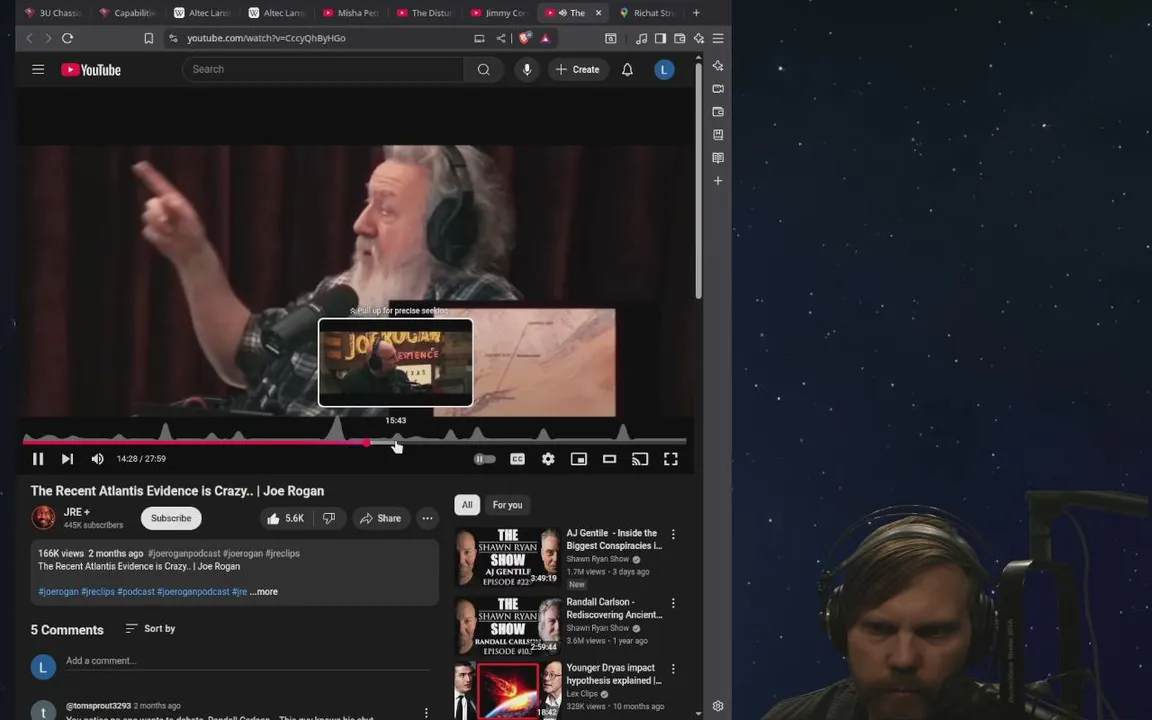The width and height of the screenshot is (1152, 720).
Task: Open the Randall Carlson - Rediscovering Ancient title
Action: tap(614, 609)
